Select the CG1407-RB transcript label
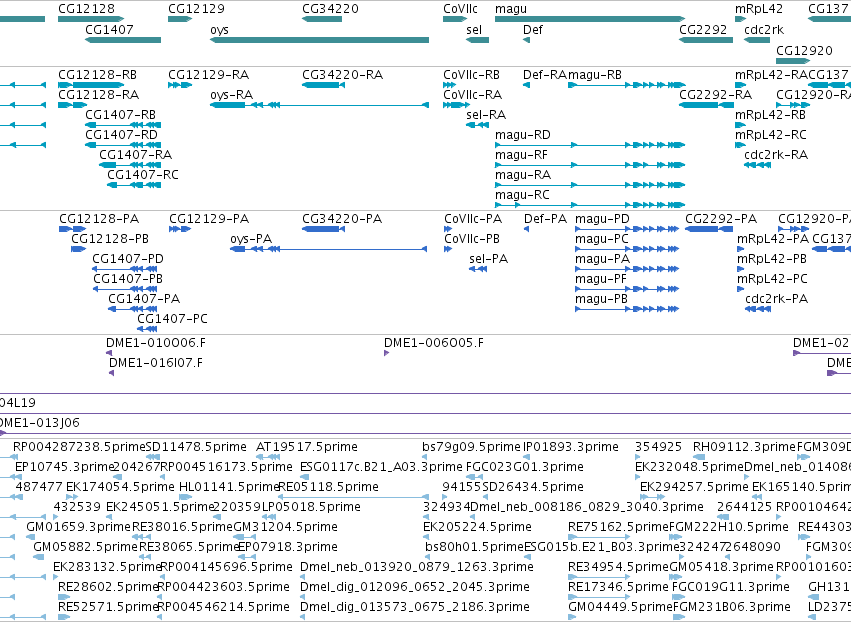Image resolution: width=851 pixels, height=622 pixels. [x=120, y=115]
